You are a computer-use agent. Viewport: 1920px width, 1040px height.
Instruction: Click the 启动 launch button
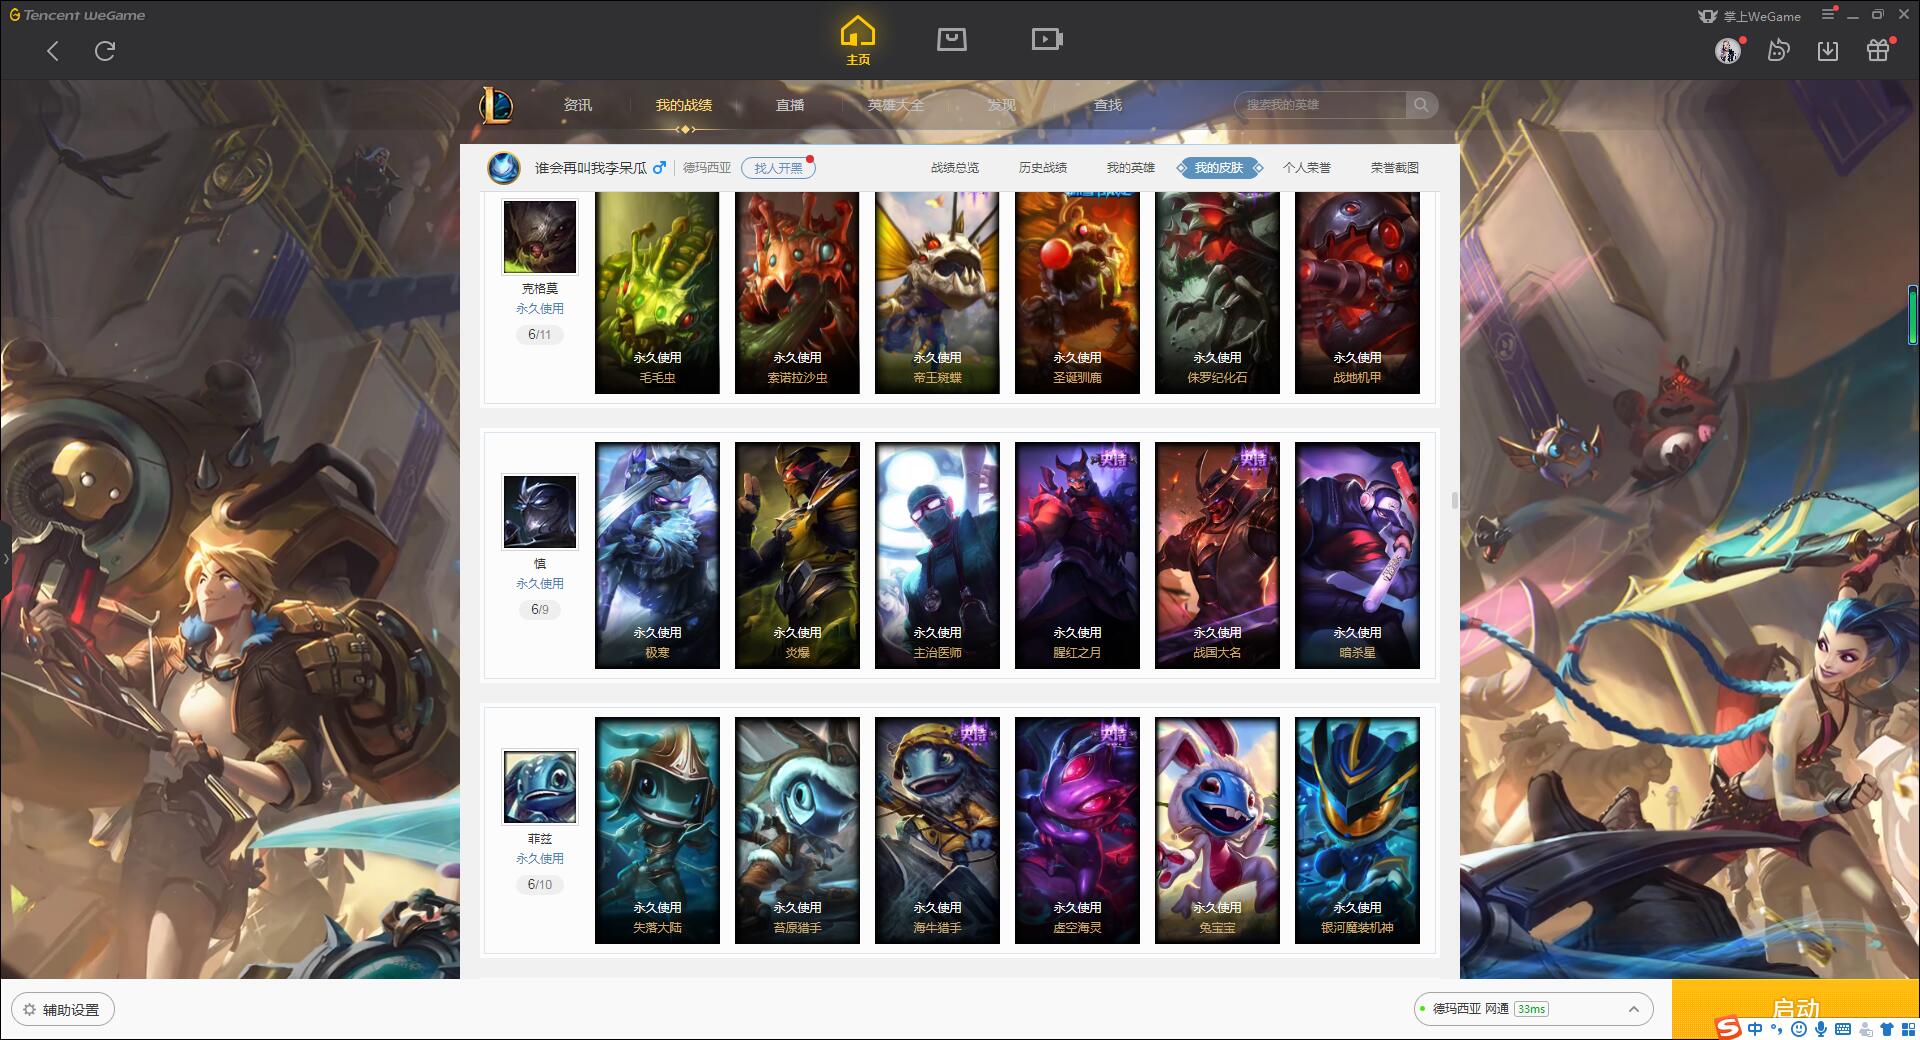[1795, 1008]
